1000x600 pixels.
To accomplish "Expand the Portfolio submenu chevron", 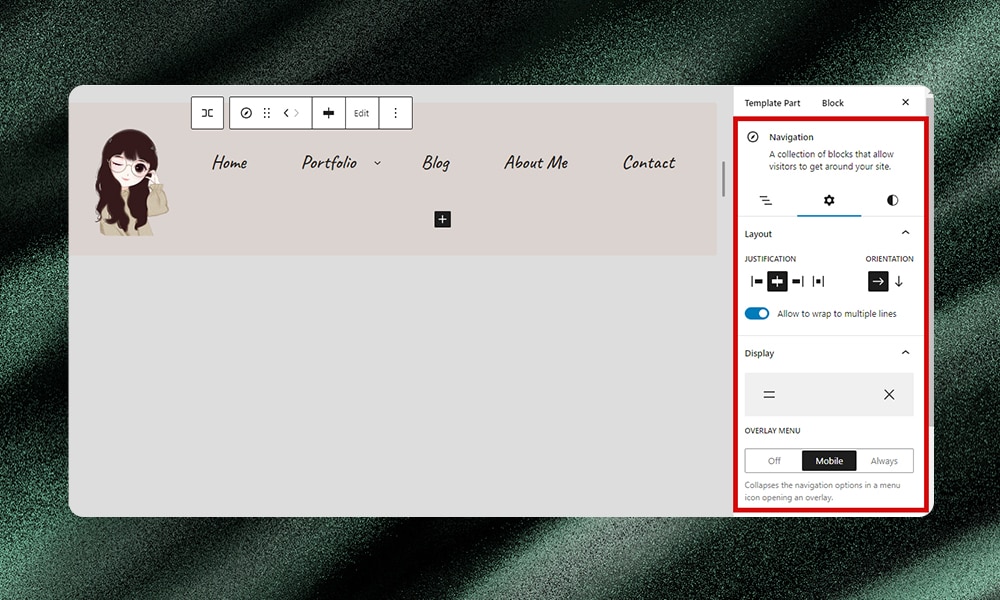I will (x=377, y=162).
